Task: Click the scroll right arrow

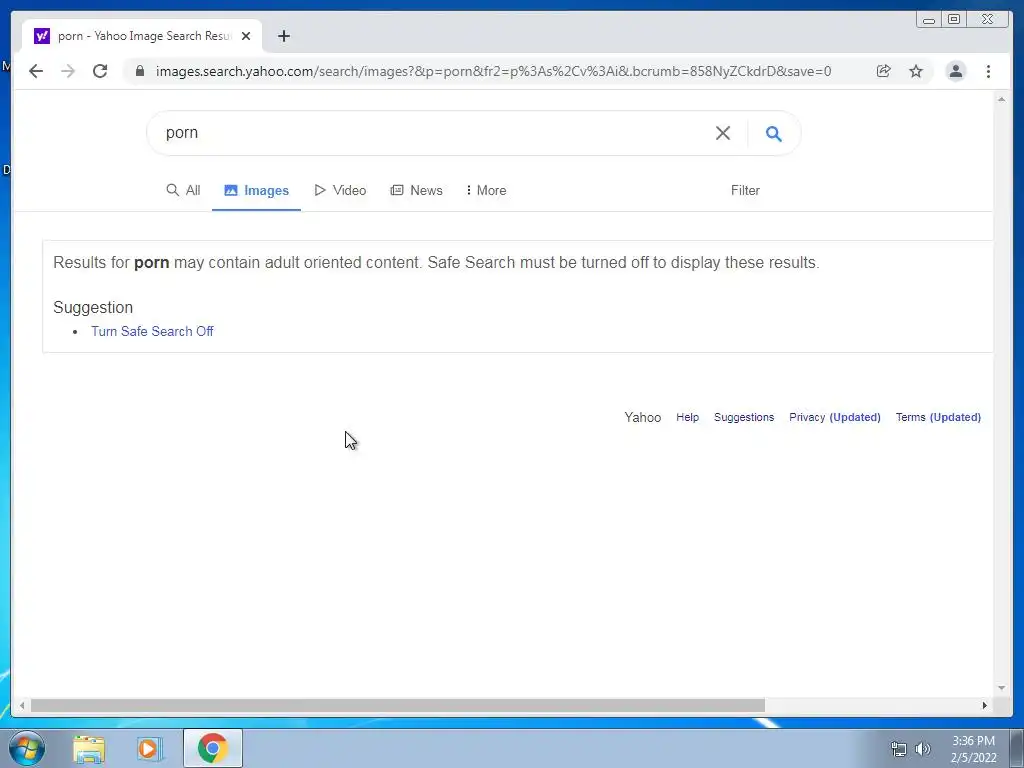Action: coord(985,705)
